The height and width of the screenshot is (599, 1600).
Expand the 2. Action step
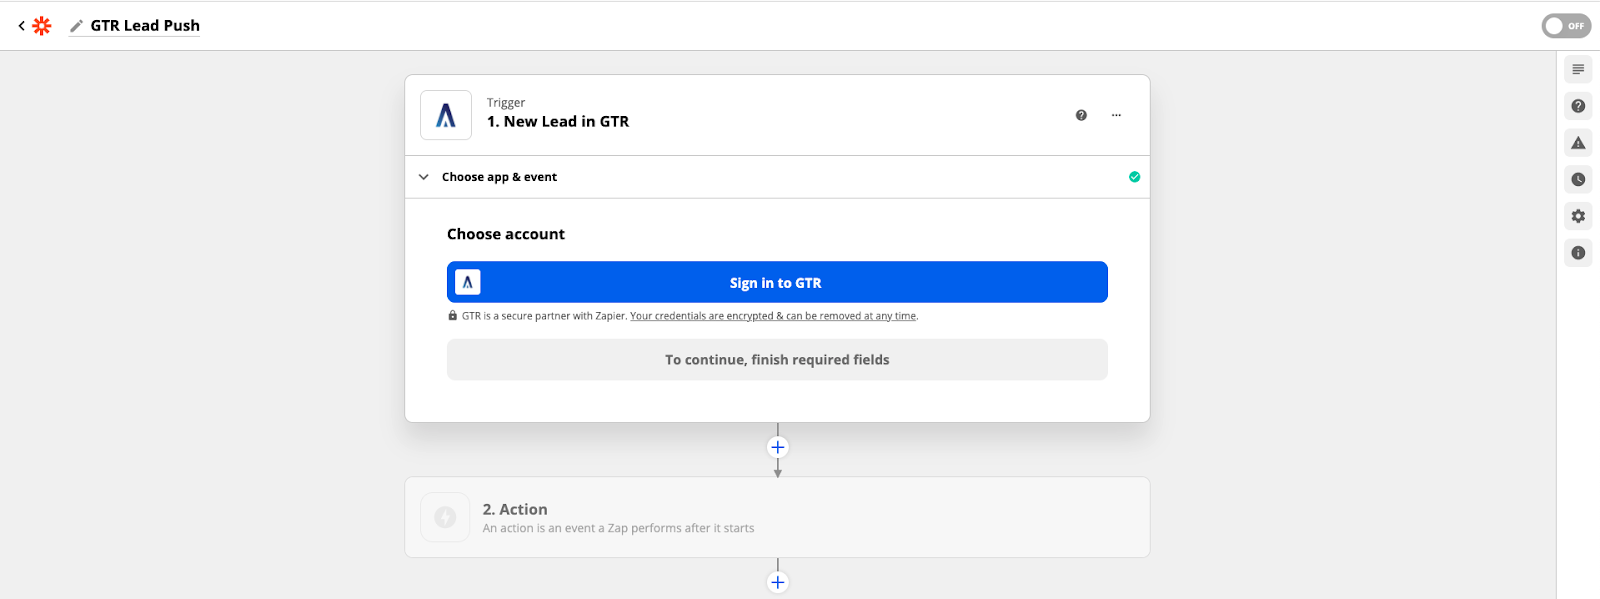777,517
